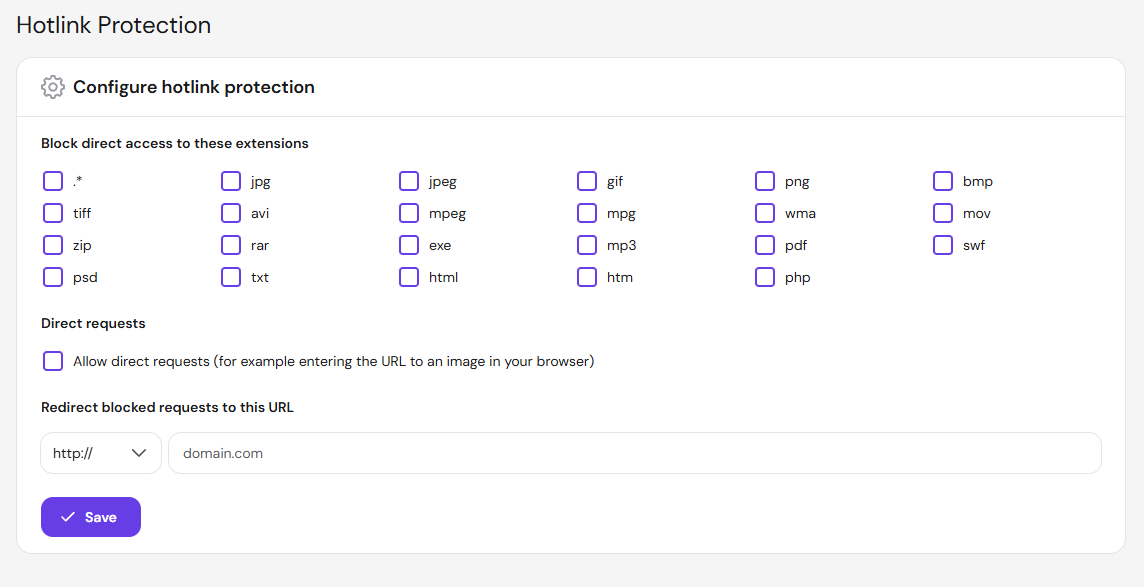Image resolution: width=1144 pixels, height=587 pixels.
Task: Select the gif extension checkbox
Action: [587, 181]
